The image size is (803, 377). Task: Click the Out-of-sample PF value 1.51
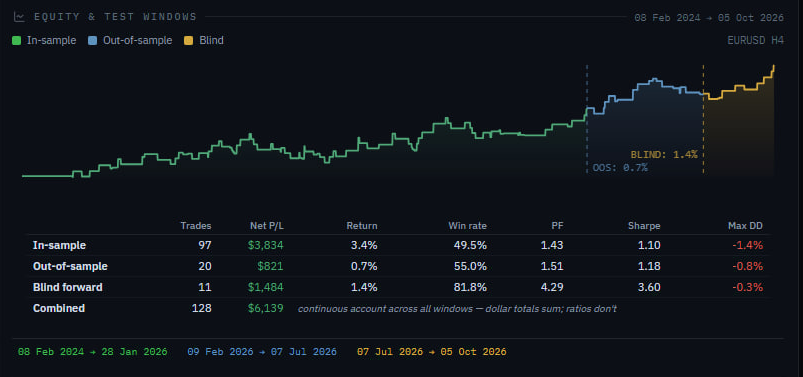[552, 266]
